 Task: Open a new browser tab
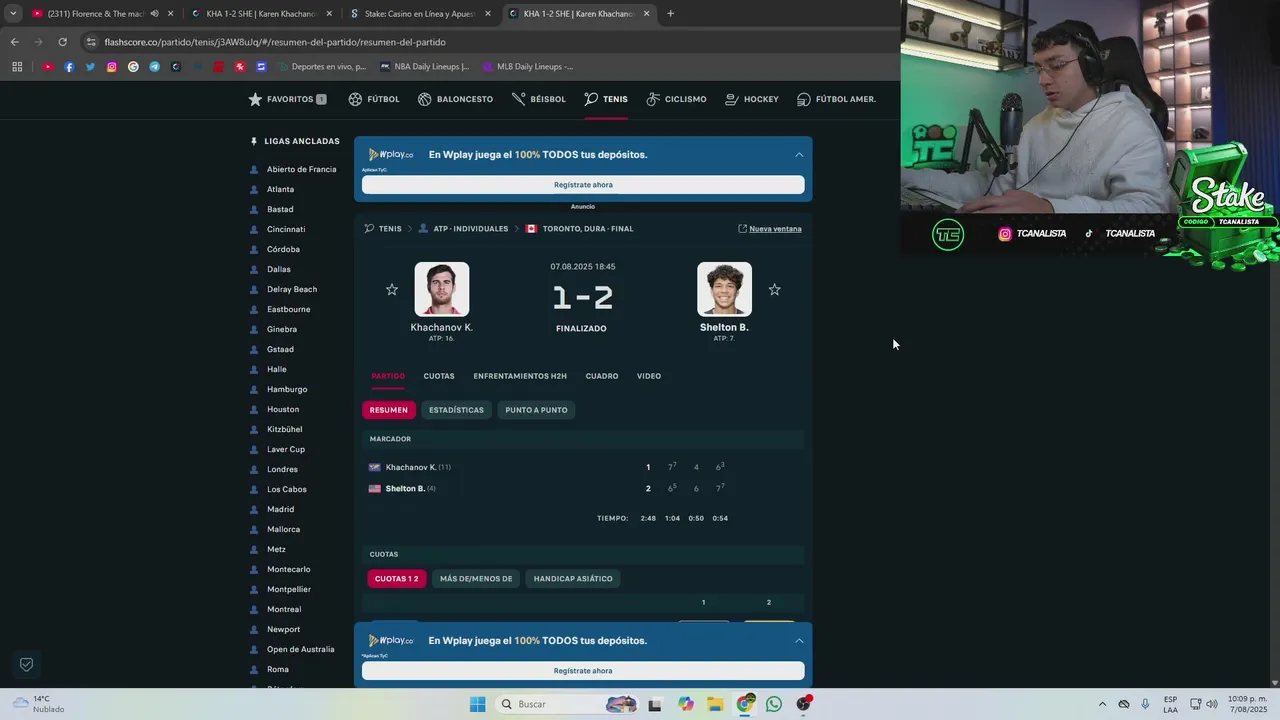(670, 14)
